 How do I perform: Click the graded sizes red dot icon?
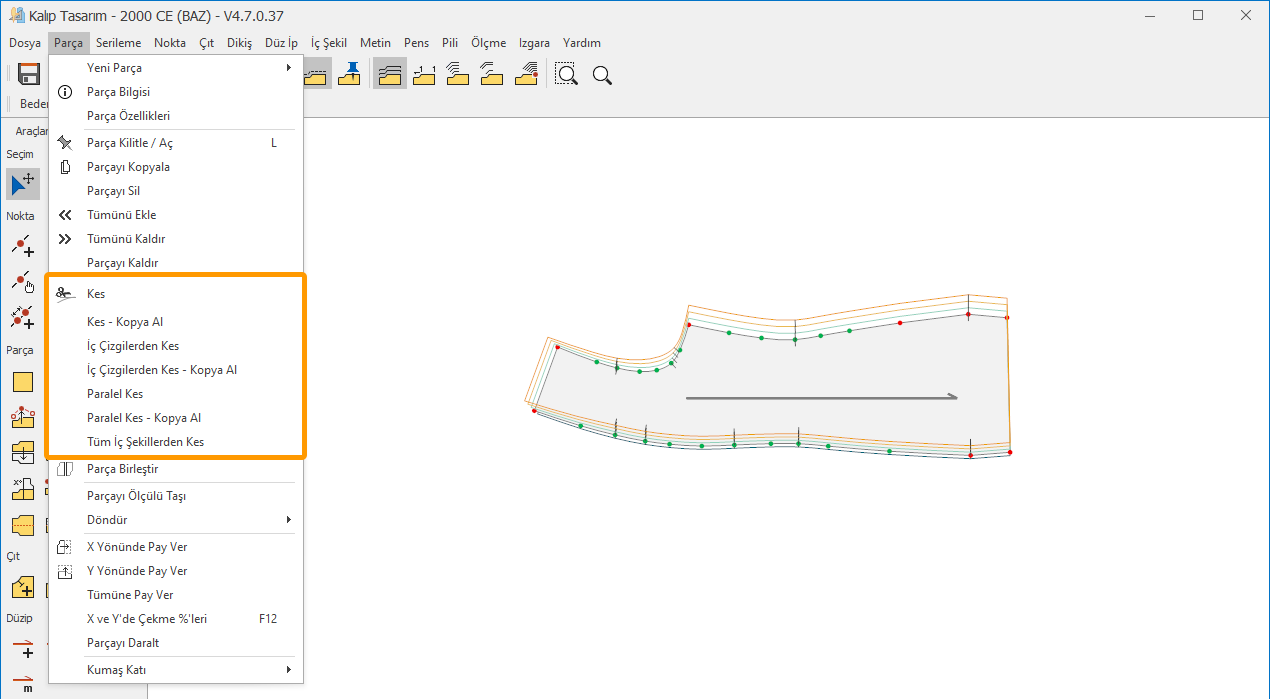pyautogui.click(x=527, y=74)
